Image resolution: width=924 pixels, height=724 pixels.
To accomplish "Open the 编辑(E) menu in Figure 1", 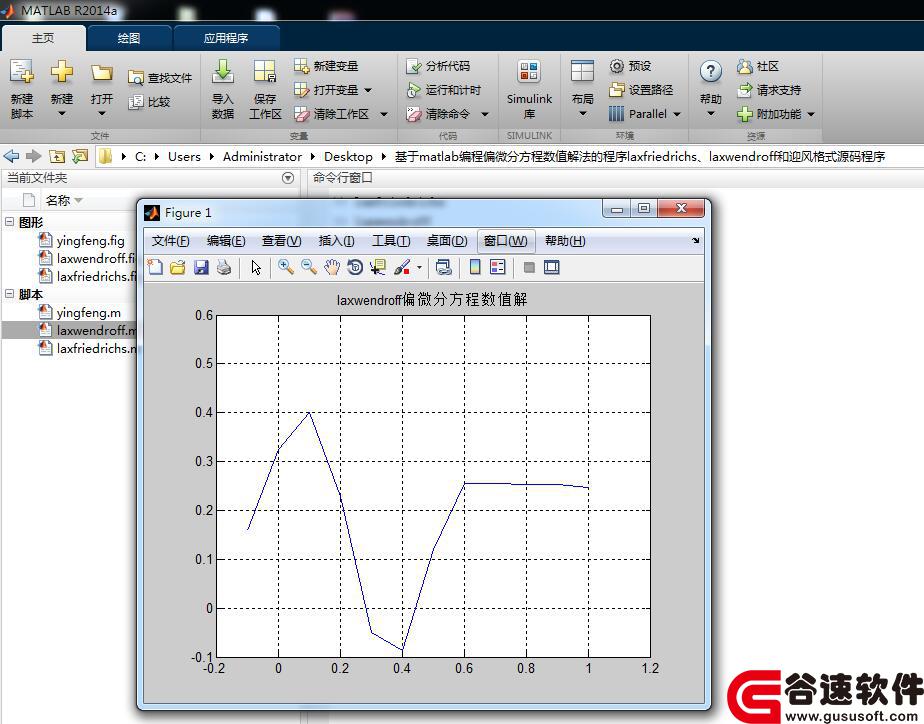I will pos(226,241).
